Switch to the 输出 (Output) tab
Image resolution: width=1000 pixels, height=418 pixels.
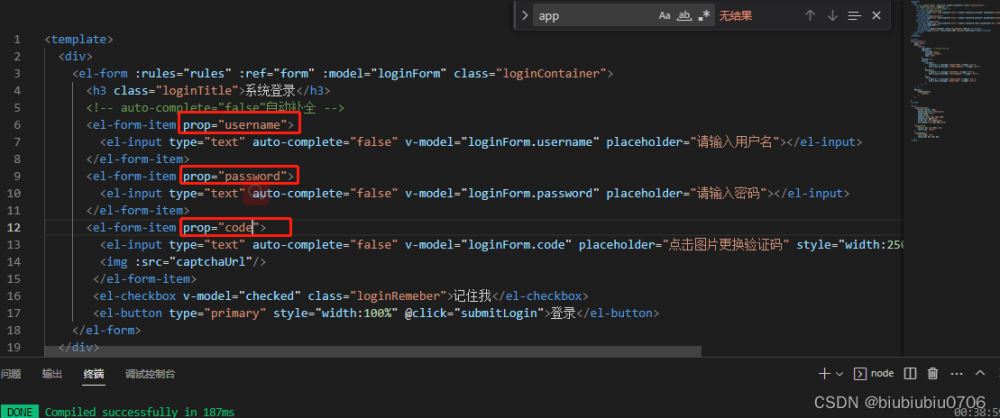click(x=52, y=374)
